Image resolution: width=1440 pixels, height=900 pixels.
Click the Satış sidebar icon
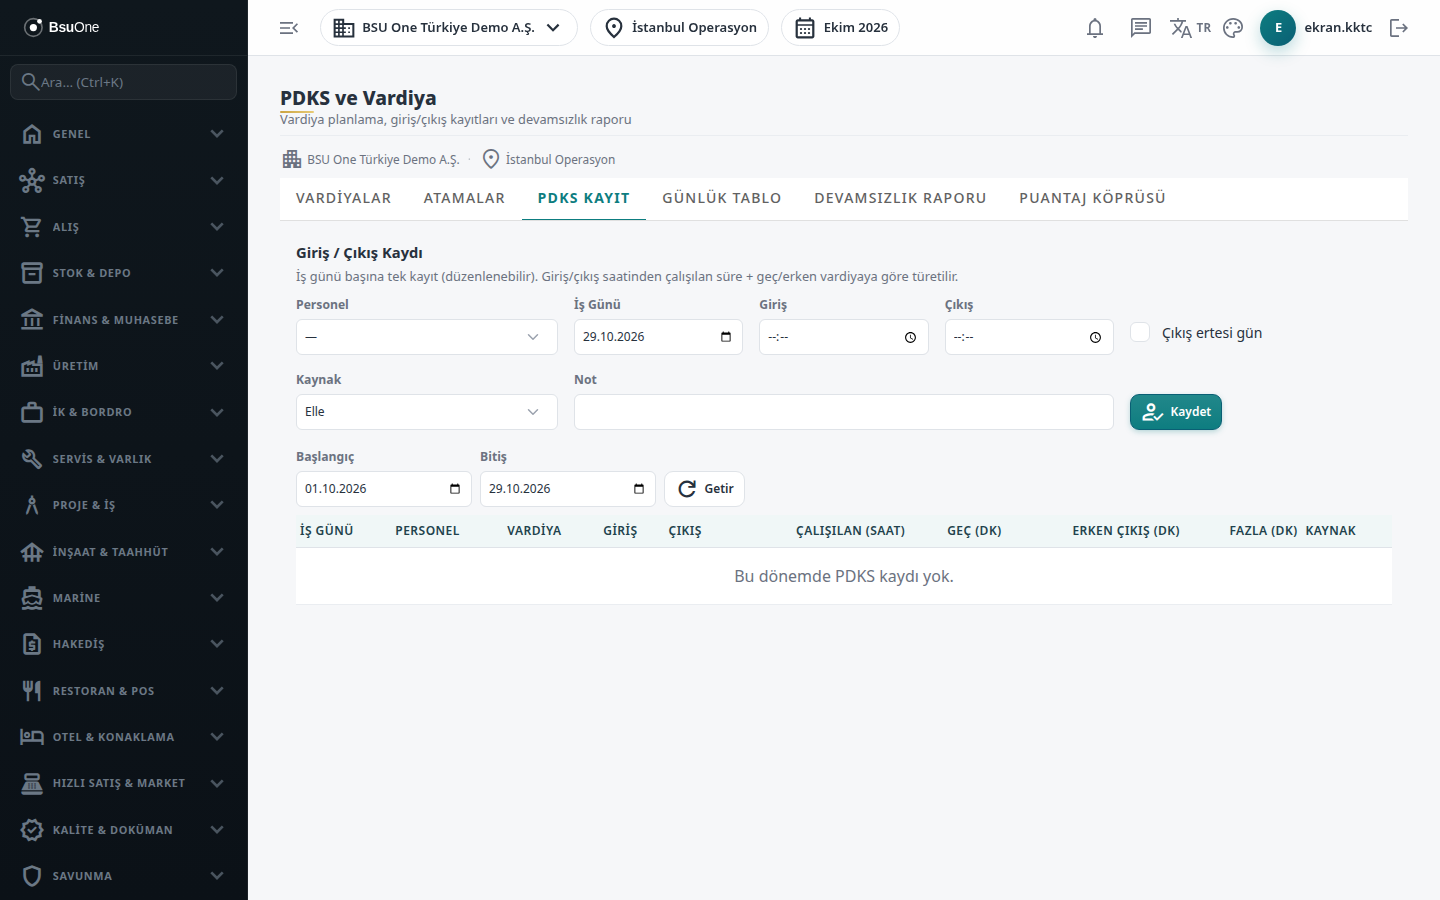point(32,180)
